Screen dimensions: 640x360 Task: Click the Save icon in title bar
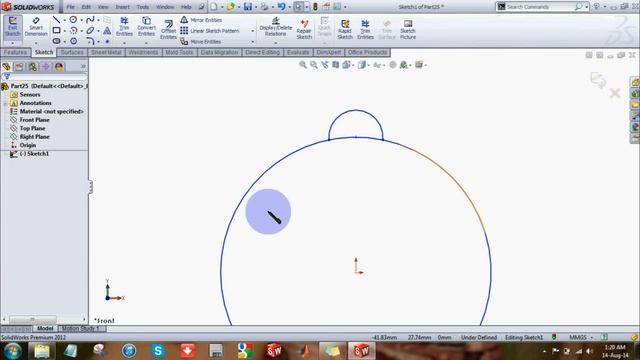(248, 7)
